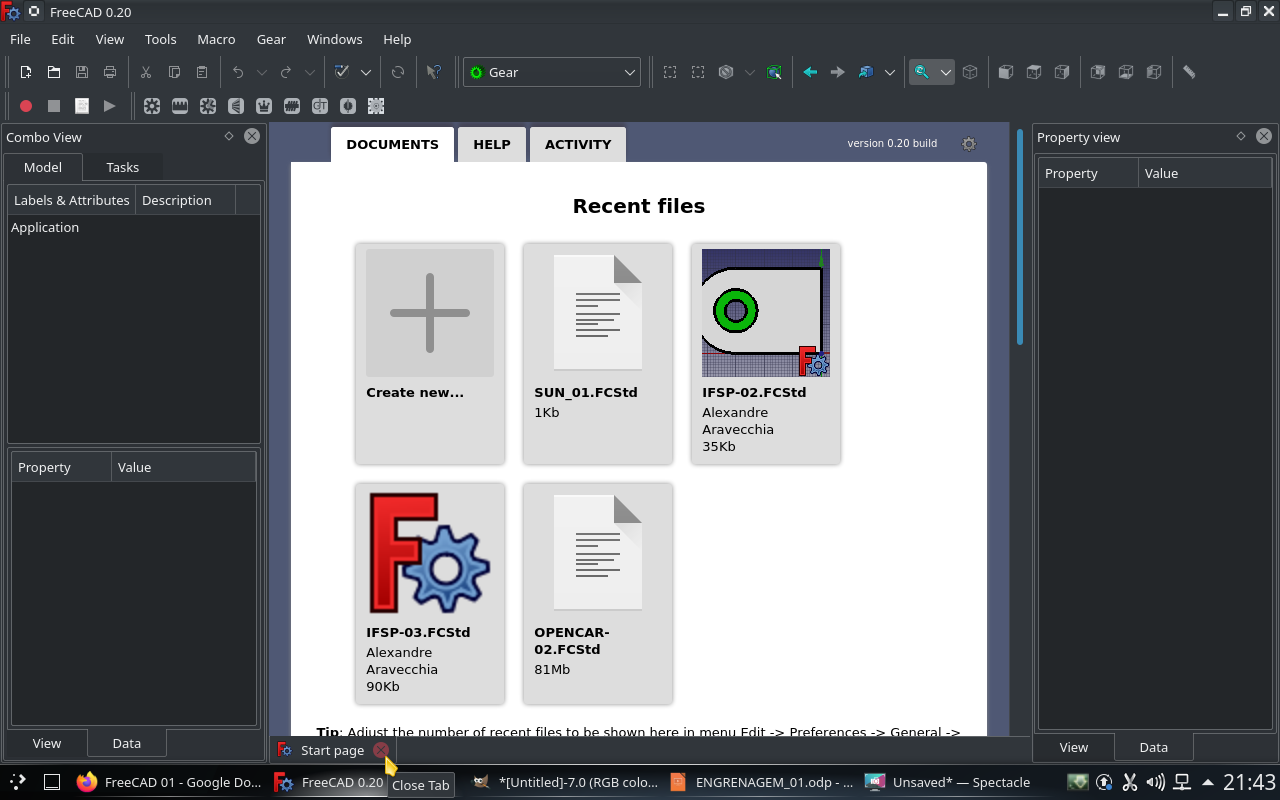This screenshot has height=800, width=1280.
Task: Click the Refresh recompute icon
Action: click(398, 72)
